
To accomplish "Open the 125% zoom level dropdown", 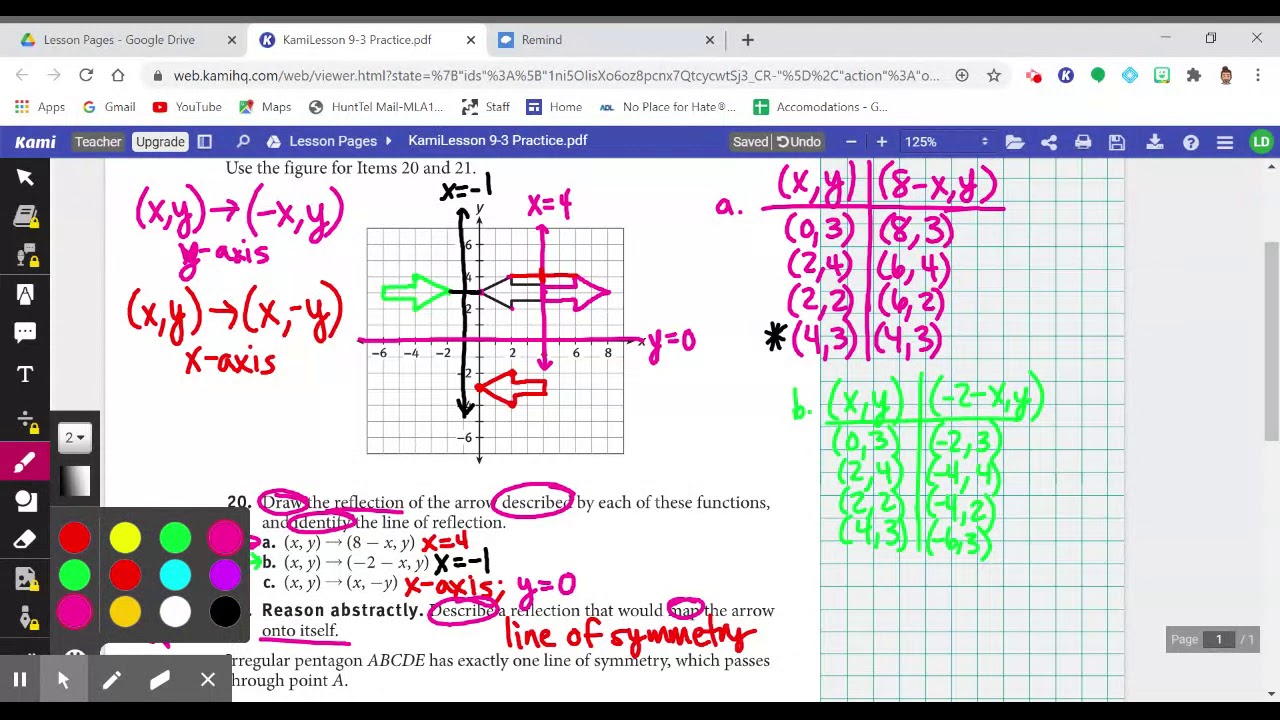I will click(x=945, y=142).
